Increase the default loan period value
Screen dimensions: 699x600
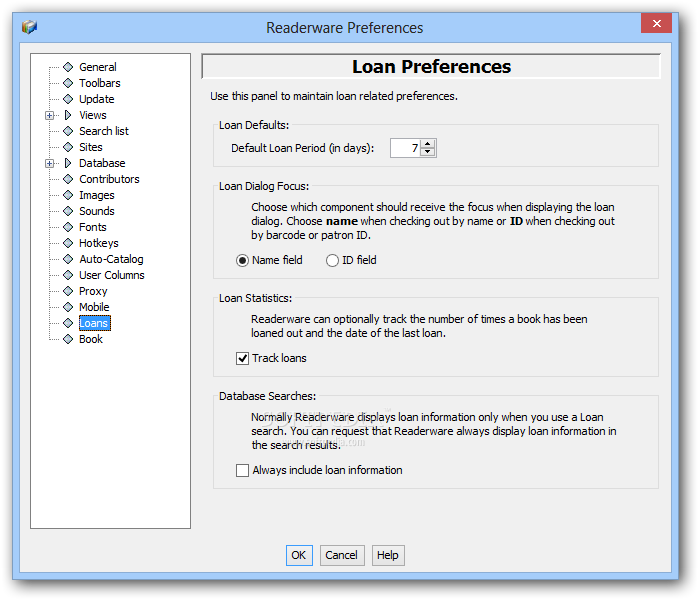tap(428, 144)
